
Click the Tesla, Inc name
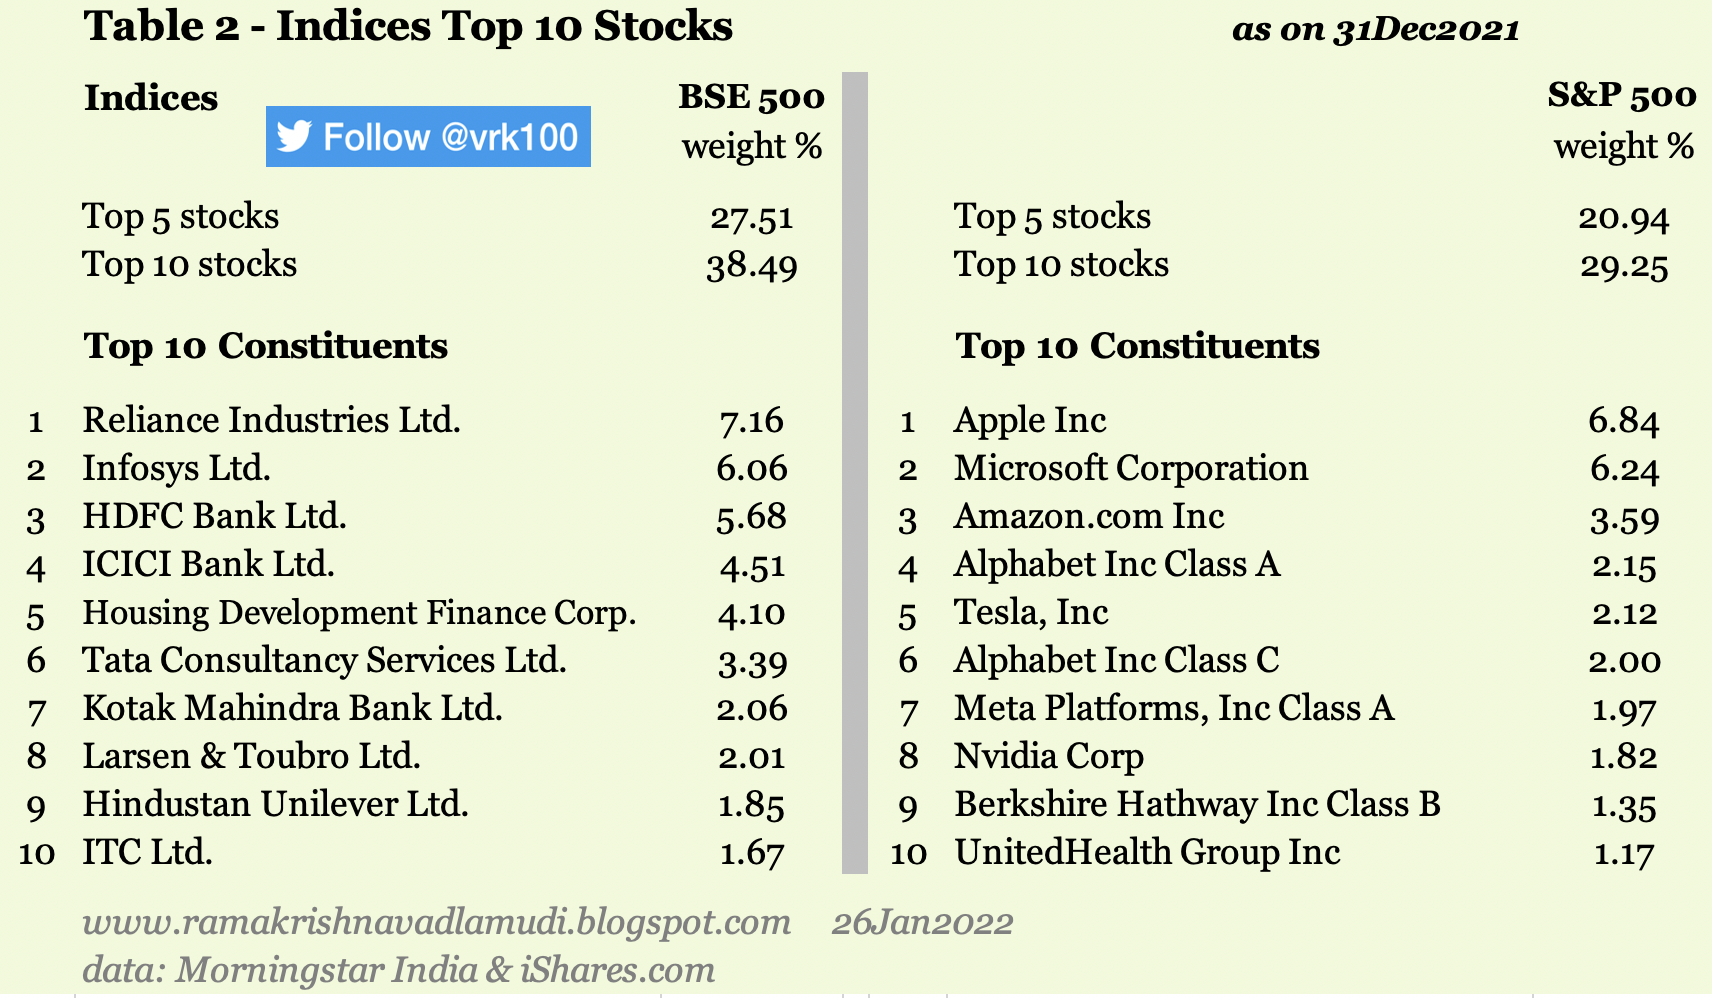click(1031, 612)
